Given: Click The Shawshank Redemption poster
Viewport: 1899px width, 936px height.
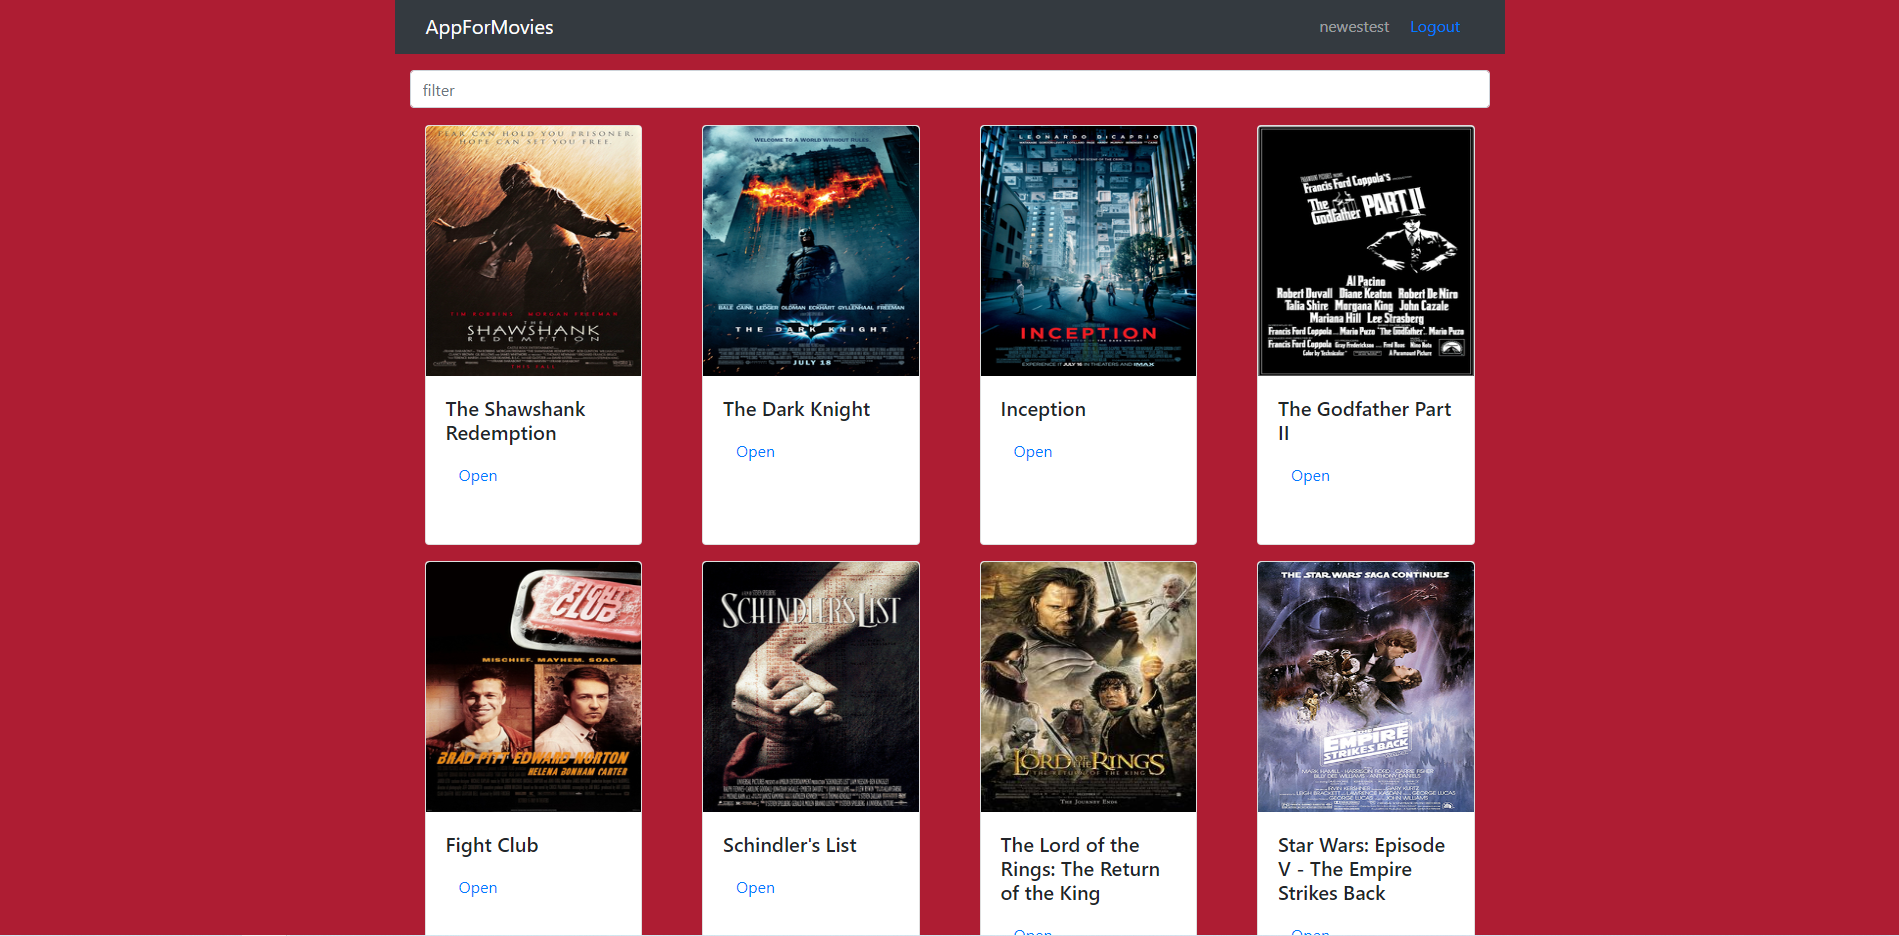Looking at the screenshot, I should tap(533, 250).
